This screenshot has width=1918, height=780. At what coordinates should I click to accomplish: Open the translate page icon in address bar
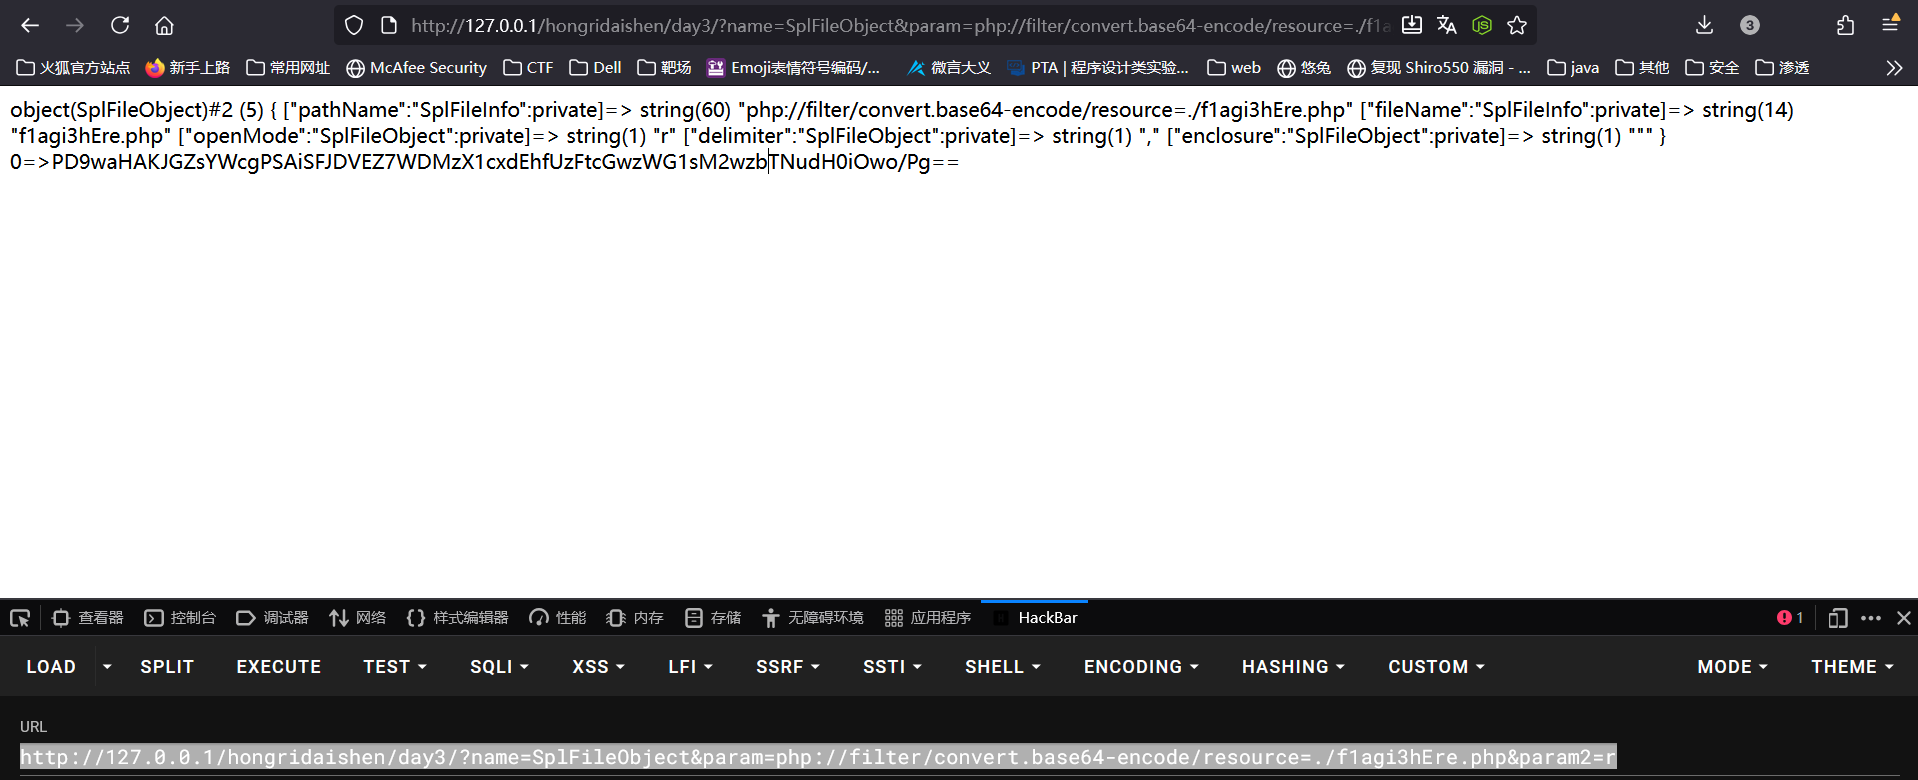point(1447,25)
